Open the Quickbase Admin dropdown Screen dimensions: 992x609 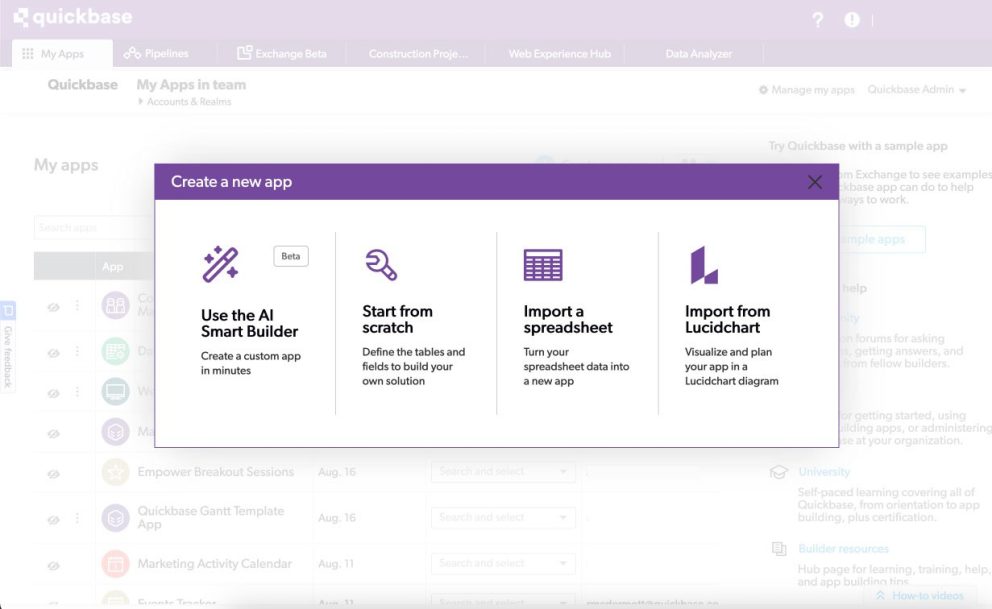(916, 89)
